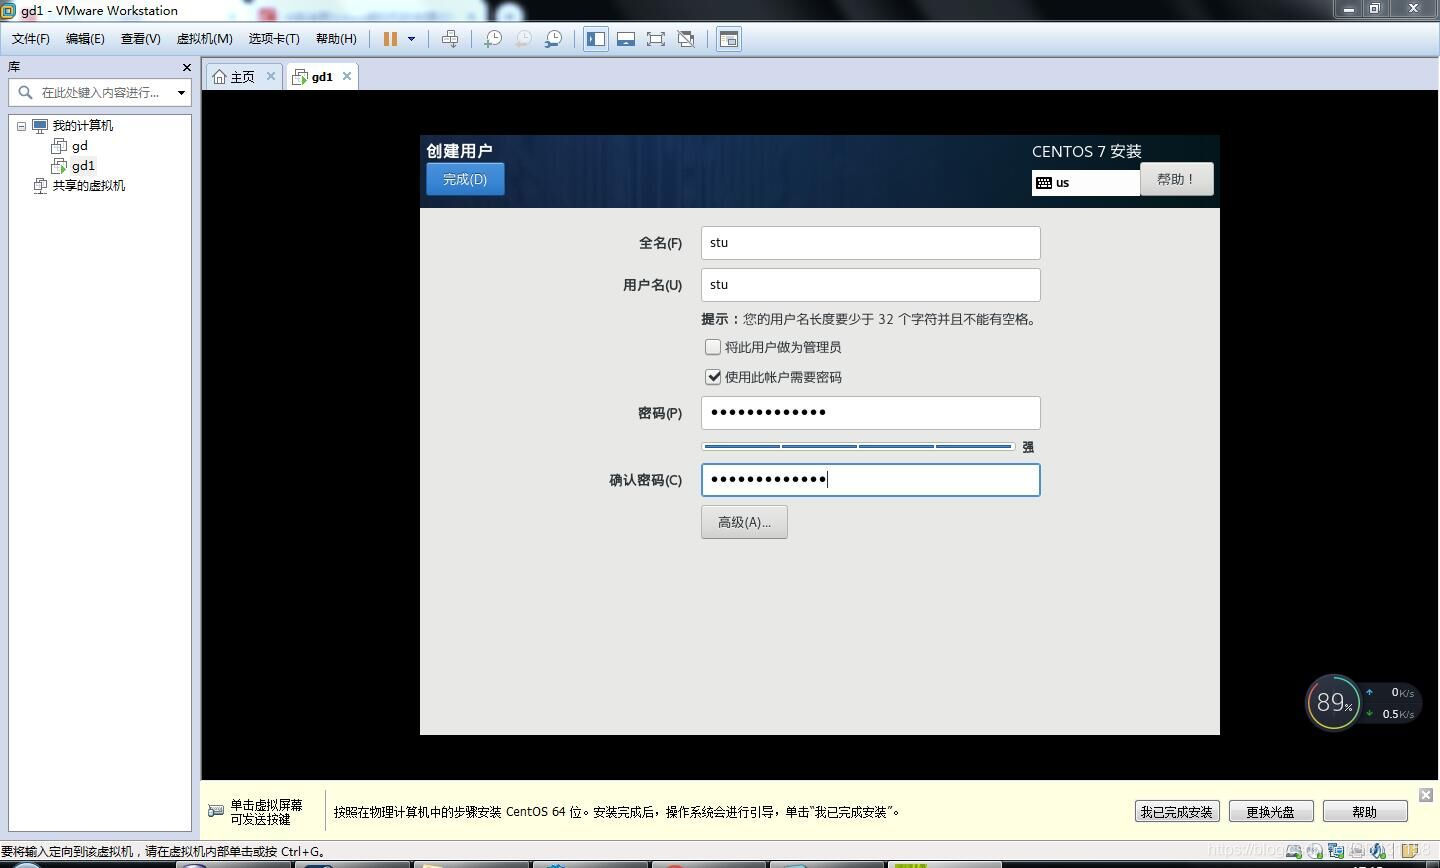Send Ctrl+Alt+Del to the virtual machine
The image size is (1440, 868).
450,39
